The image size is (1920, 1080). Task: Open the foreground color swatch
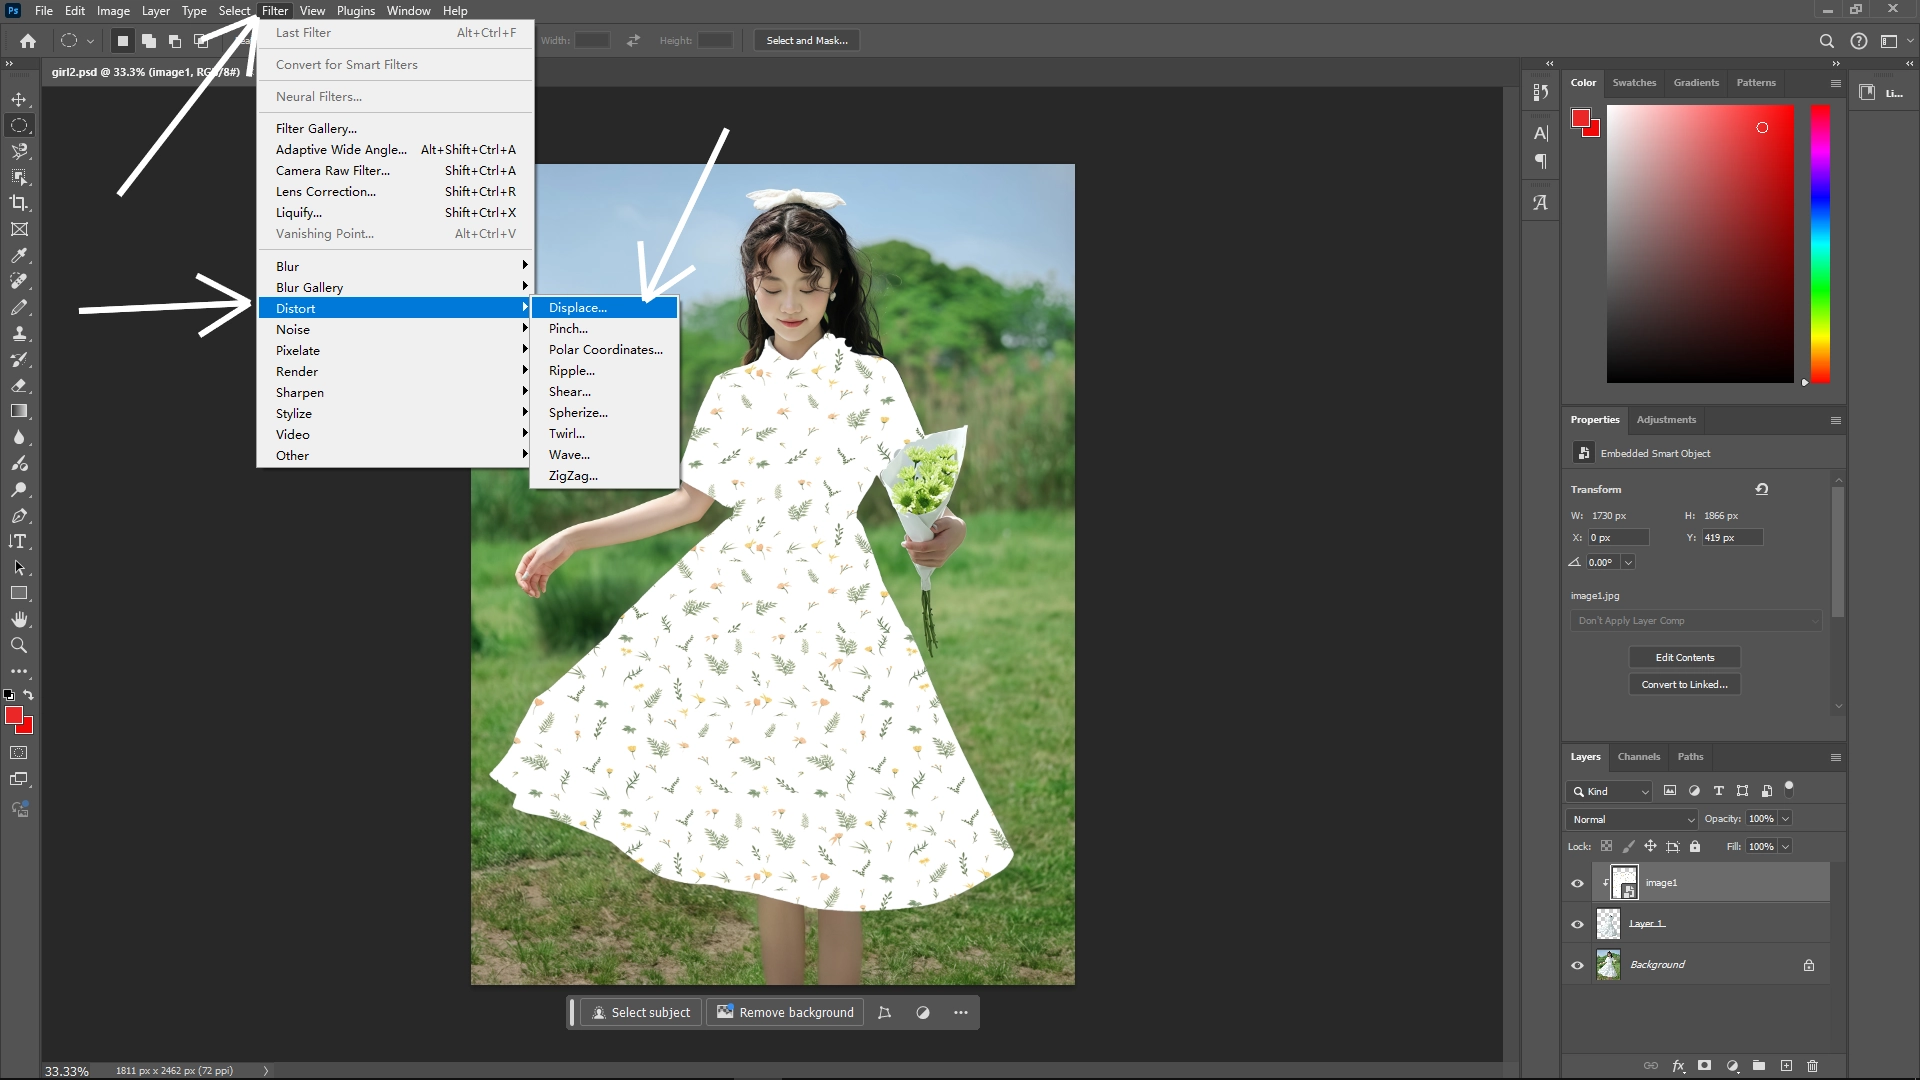[x=13, y=716]
